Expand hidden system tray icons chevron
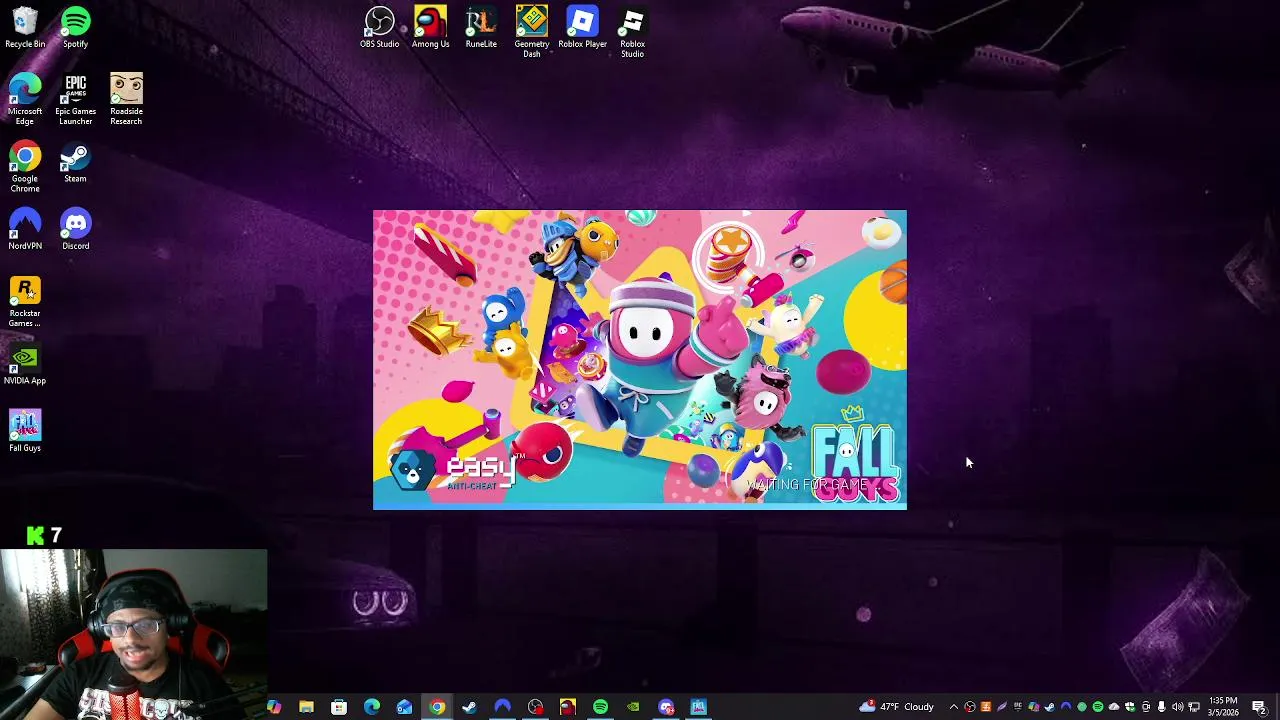This screenshot has height=720, width=1280. [954, 707]
